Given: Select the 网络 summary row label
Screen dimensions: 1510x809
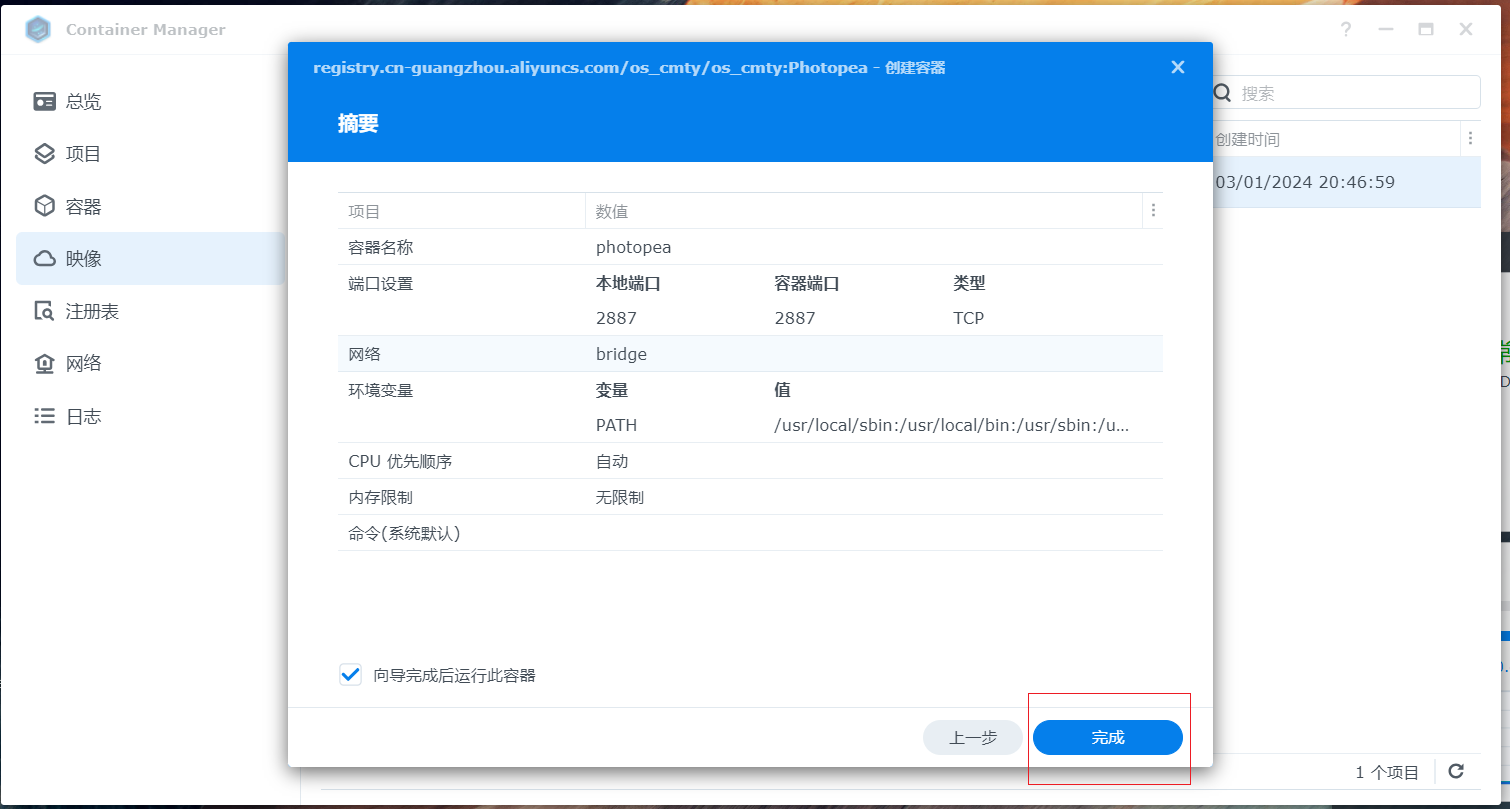Looking at the screenshot, I should 364,354.
